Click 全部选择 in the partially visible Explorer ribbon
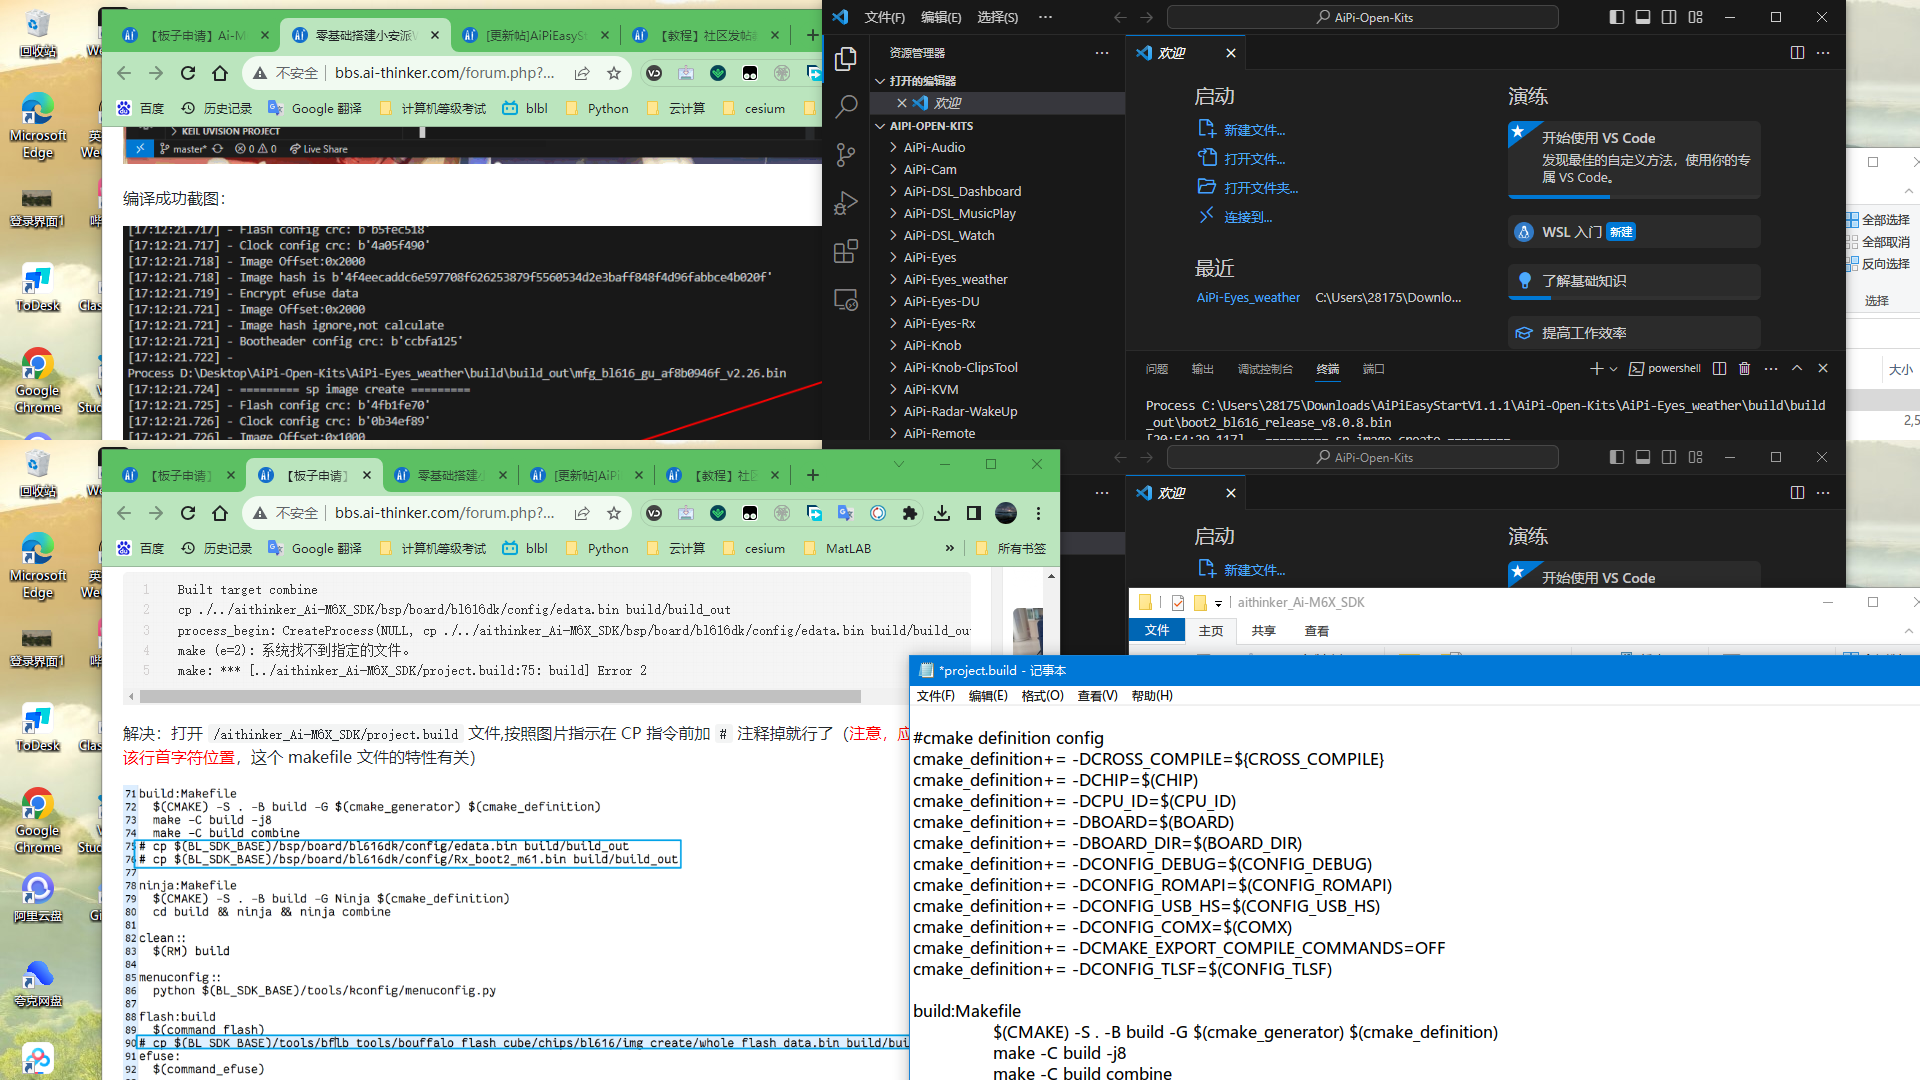Image resolution: width=1920 pixels, height=1080 pixels. pyautogui.click(x=1879, y=220)
